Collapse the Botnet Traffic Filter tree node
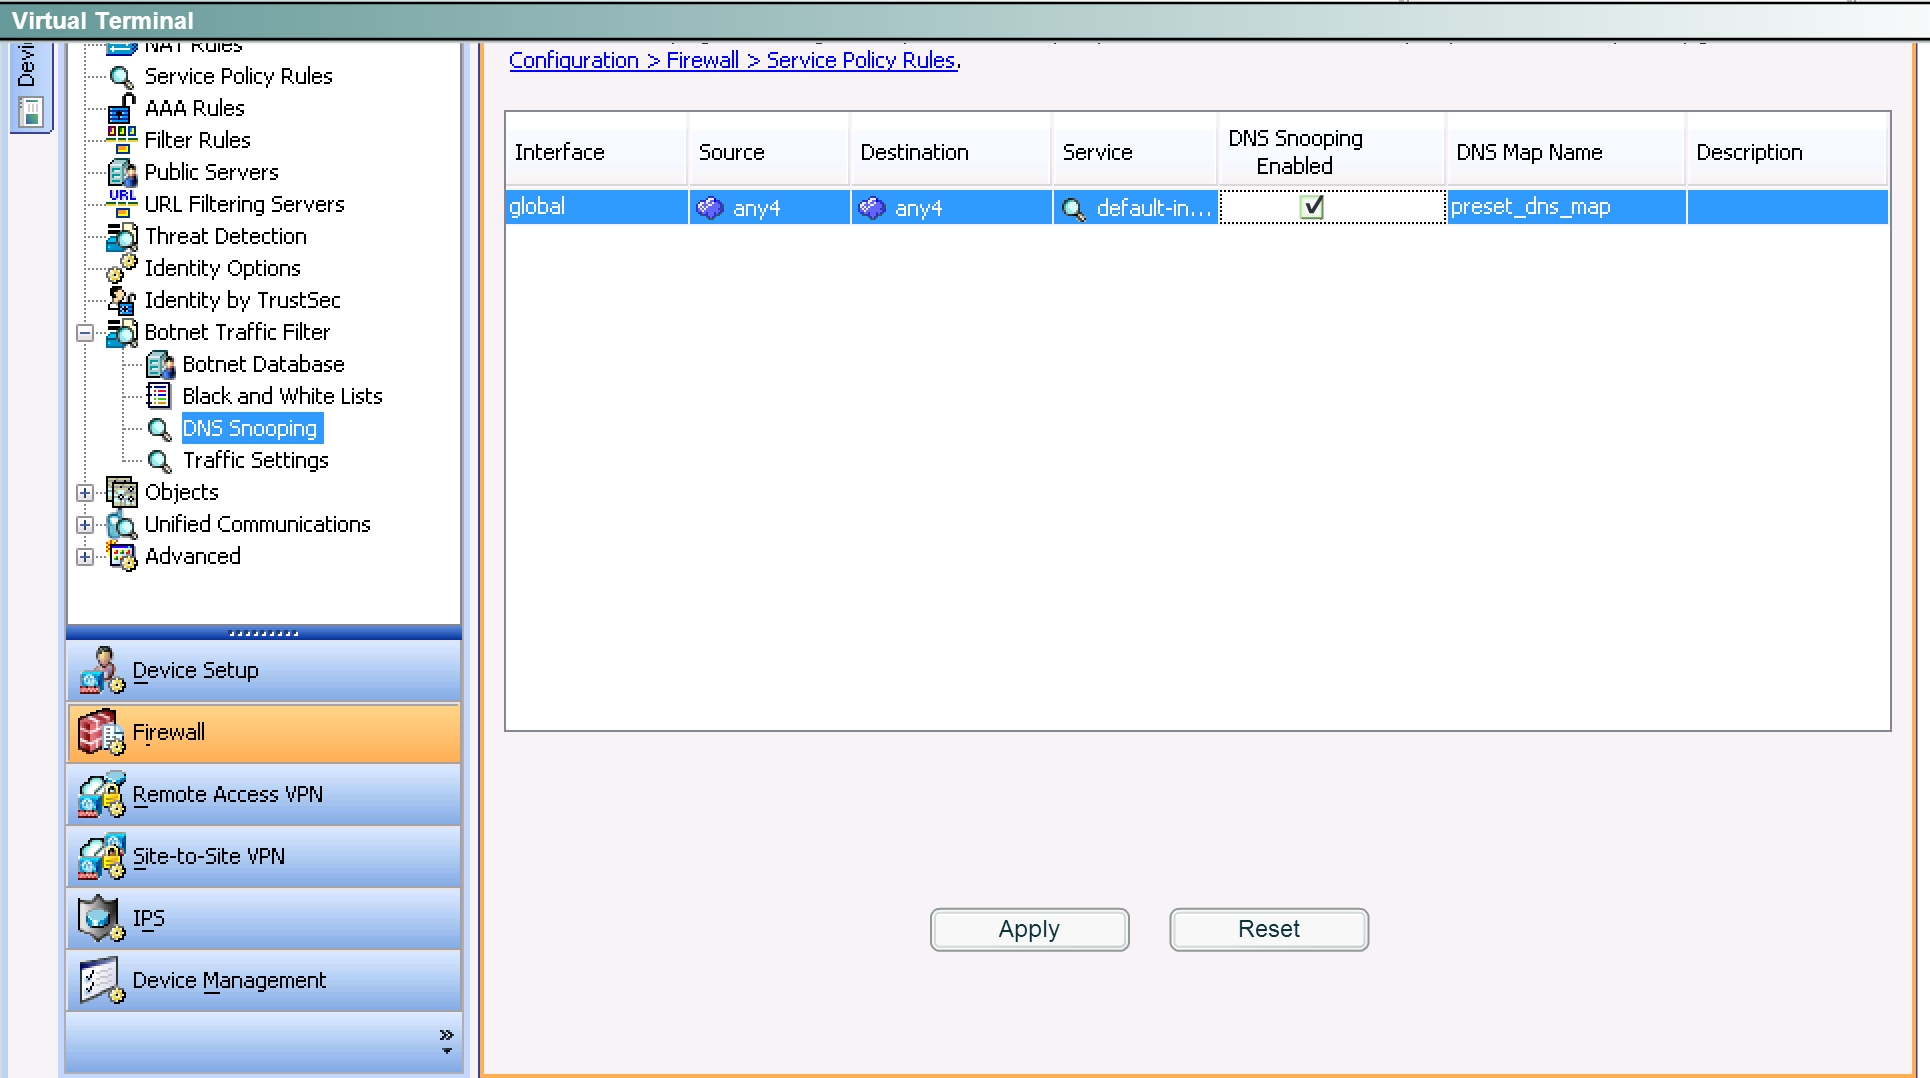This screenshot has width=1930, height=1078. (85, 333)
